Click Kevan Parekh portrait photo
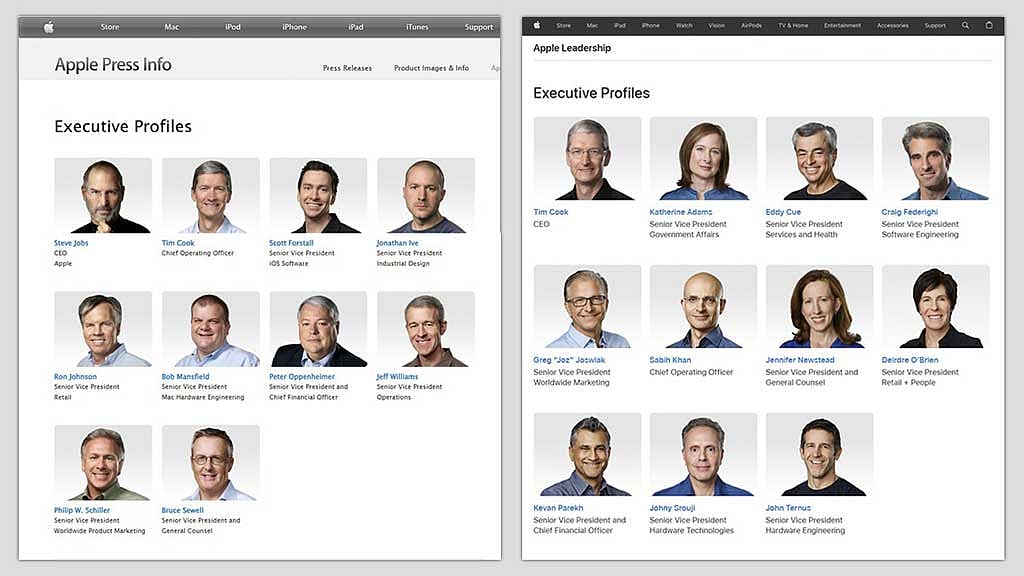1024x576 pixels. [587, 455]
